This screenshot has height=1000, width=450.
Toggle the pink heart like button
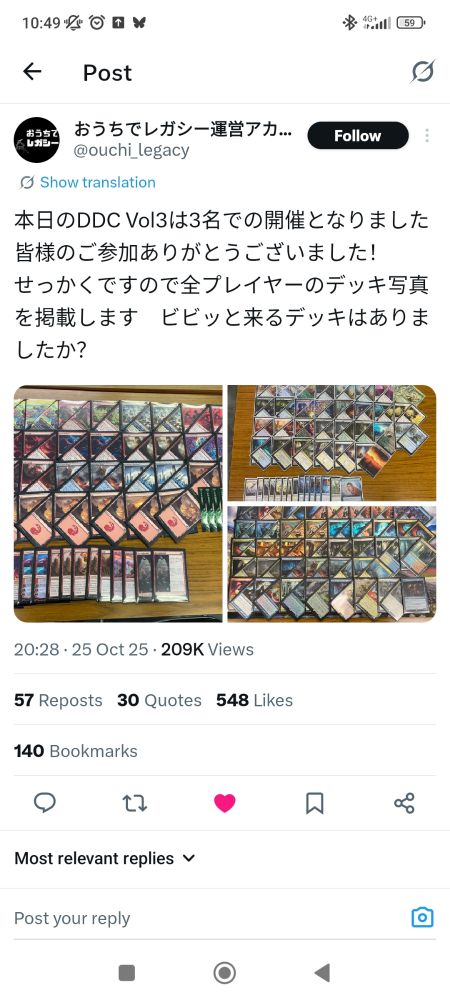[224, 803]
